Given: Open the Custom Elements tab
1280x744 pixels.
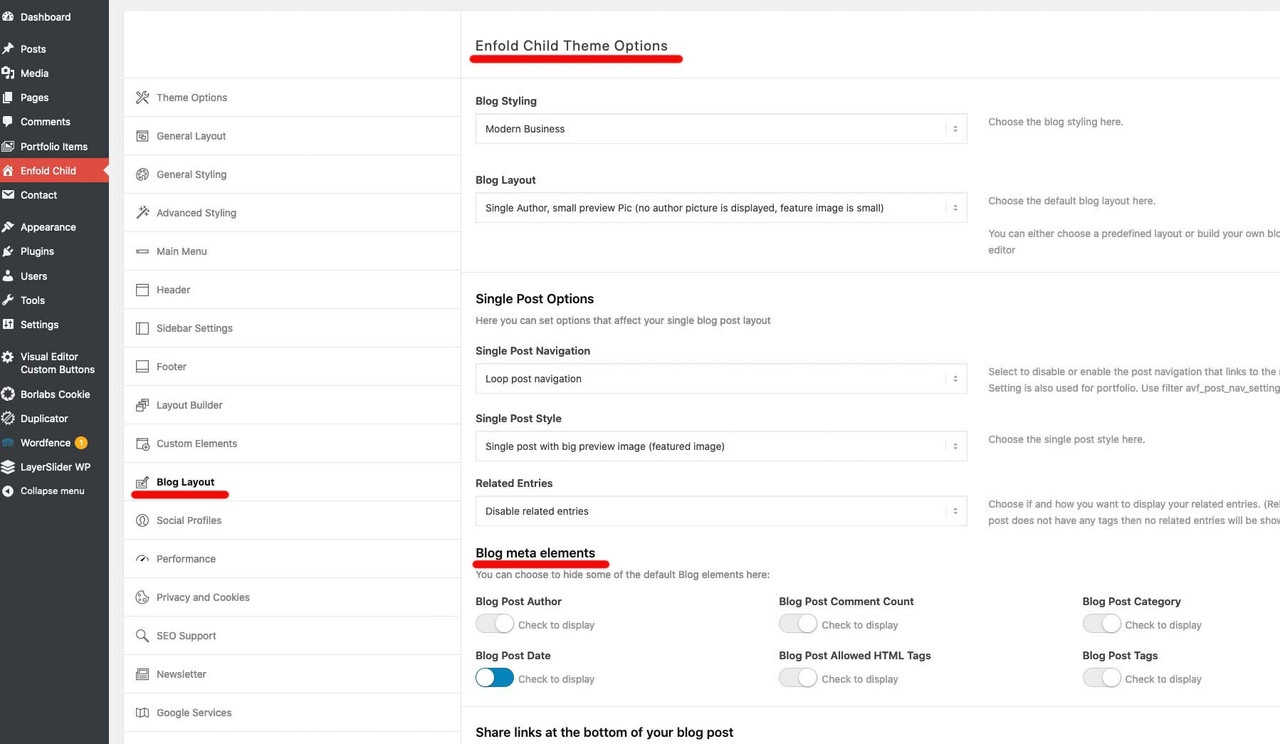Looking at the screenshot, I should [x=292, y=444].
